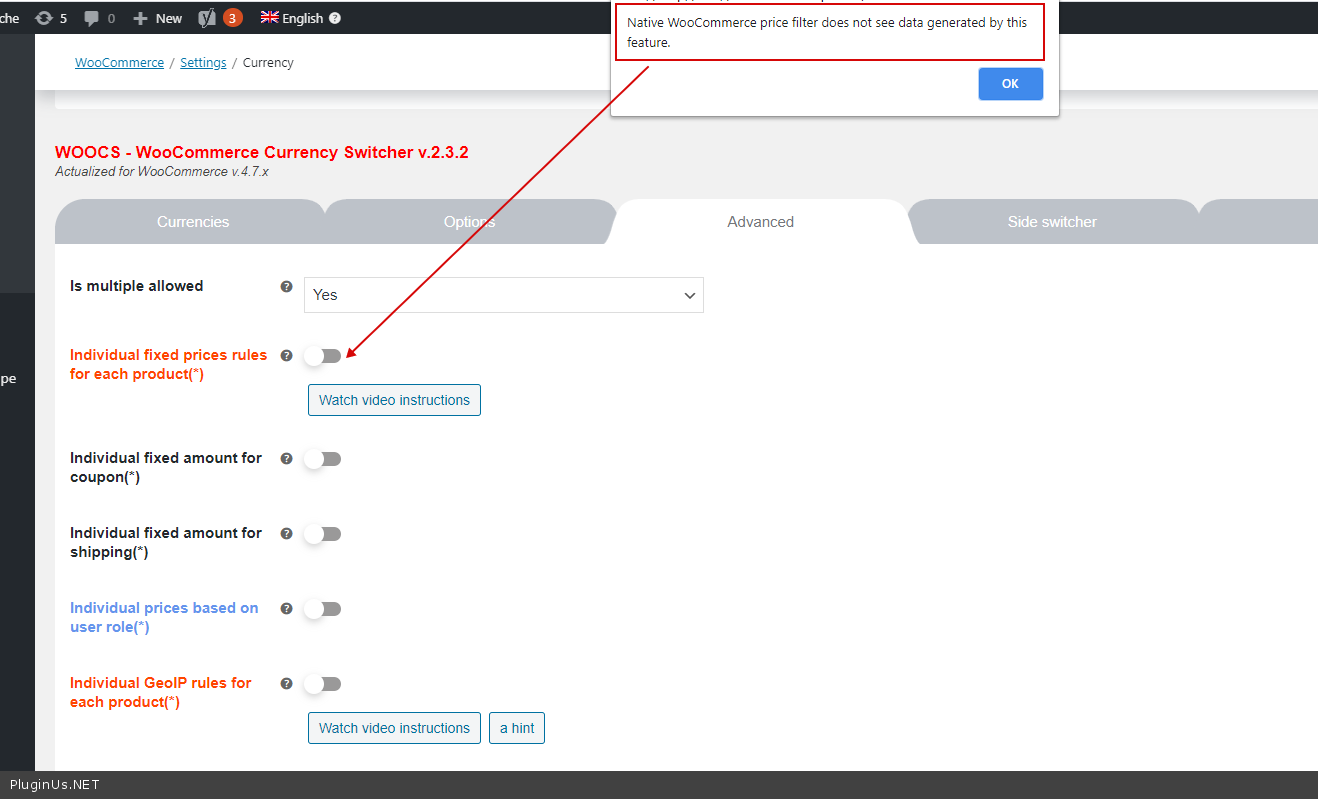Click help icon next to English language

(x=334, y=18)
